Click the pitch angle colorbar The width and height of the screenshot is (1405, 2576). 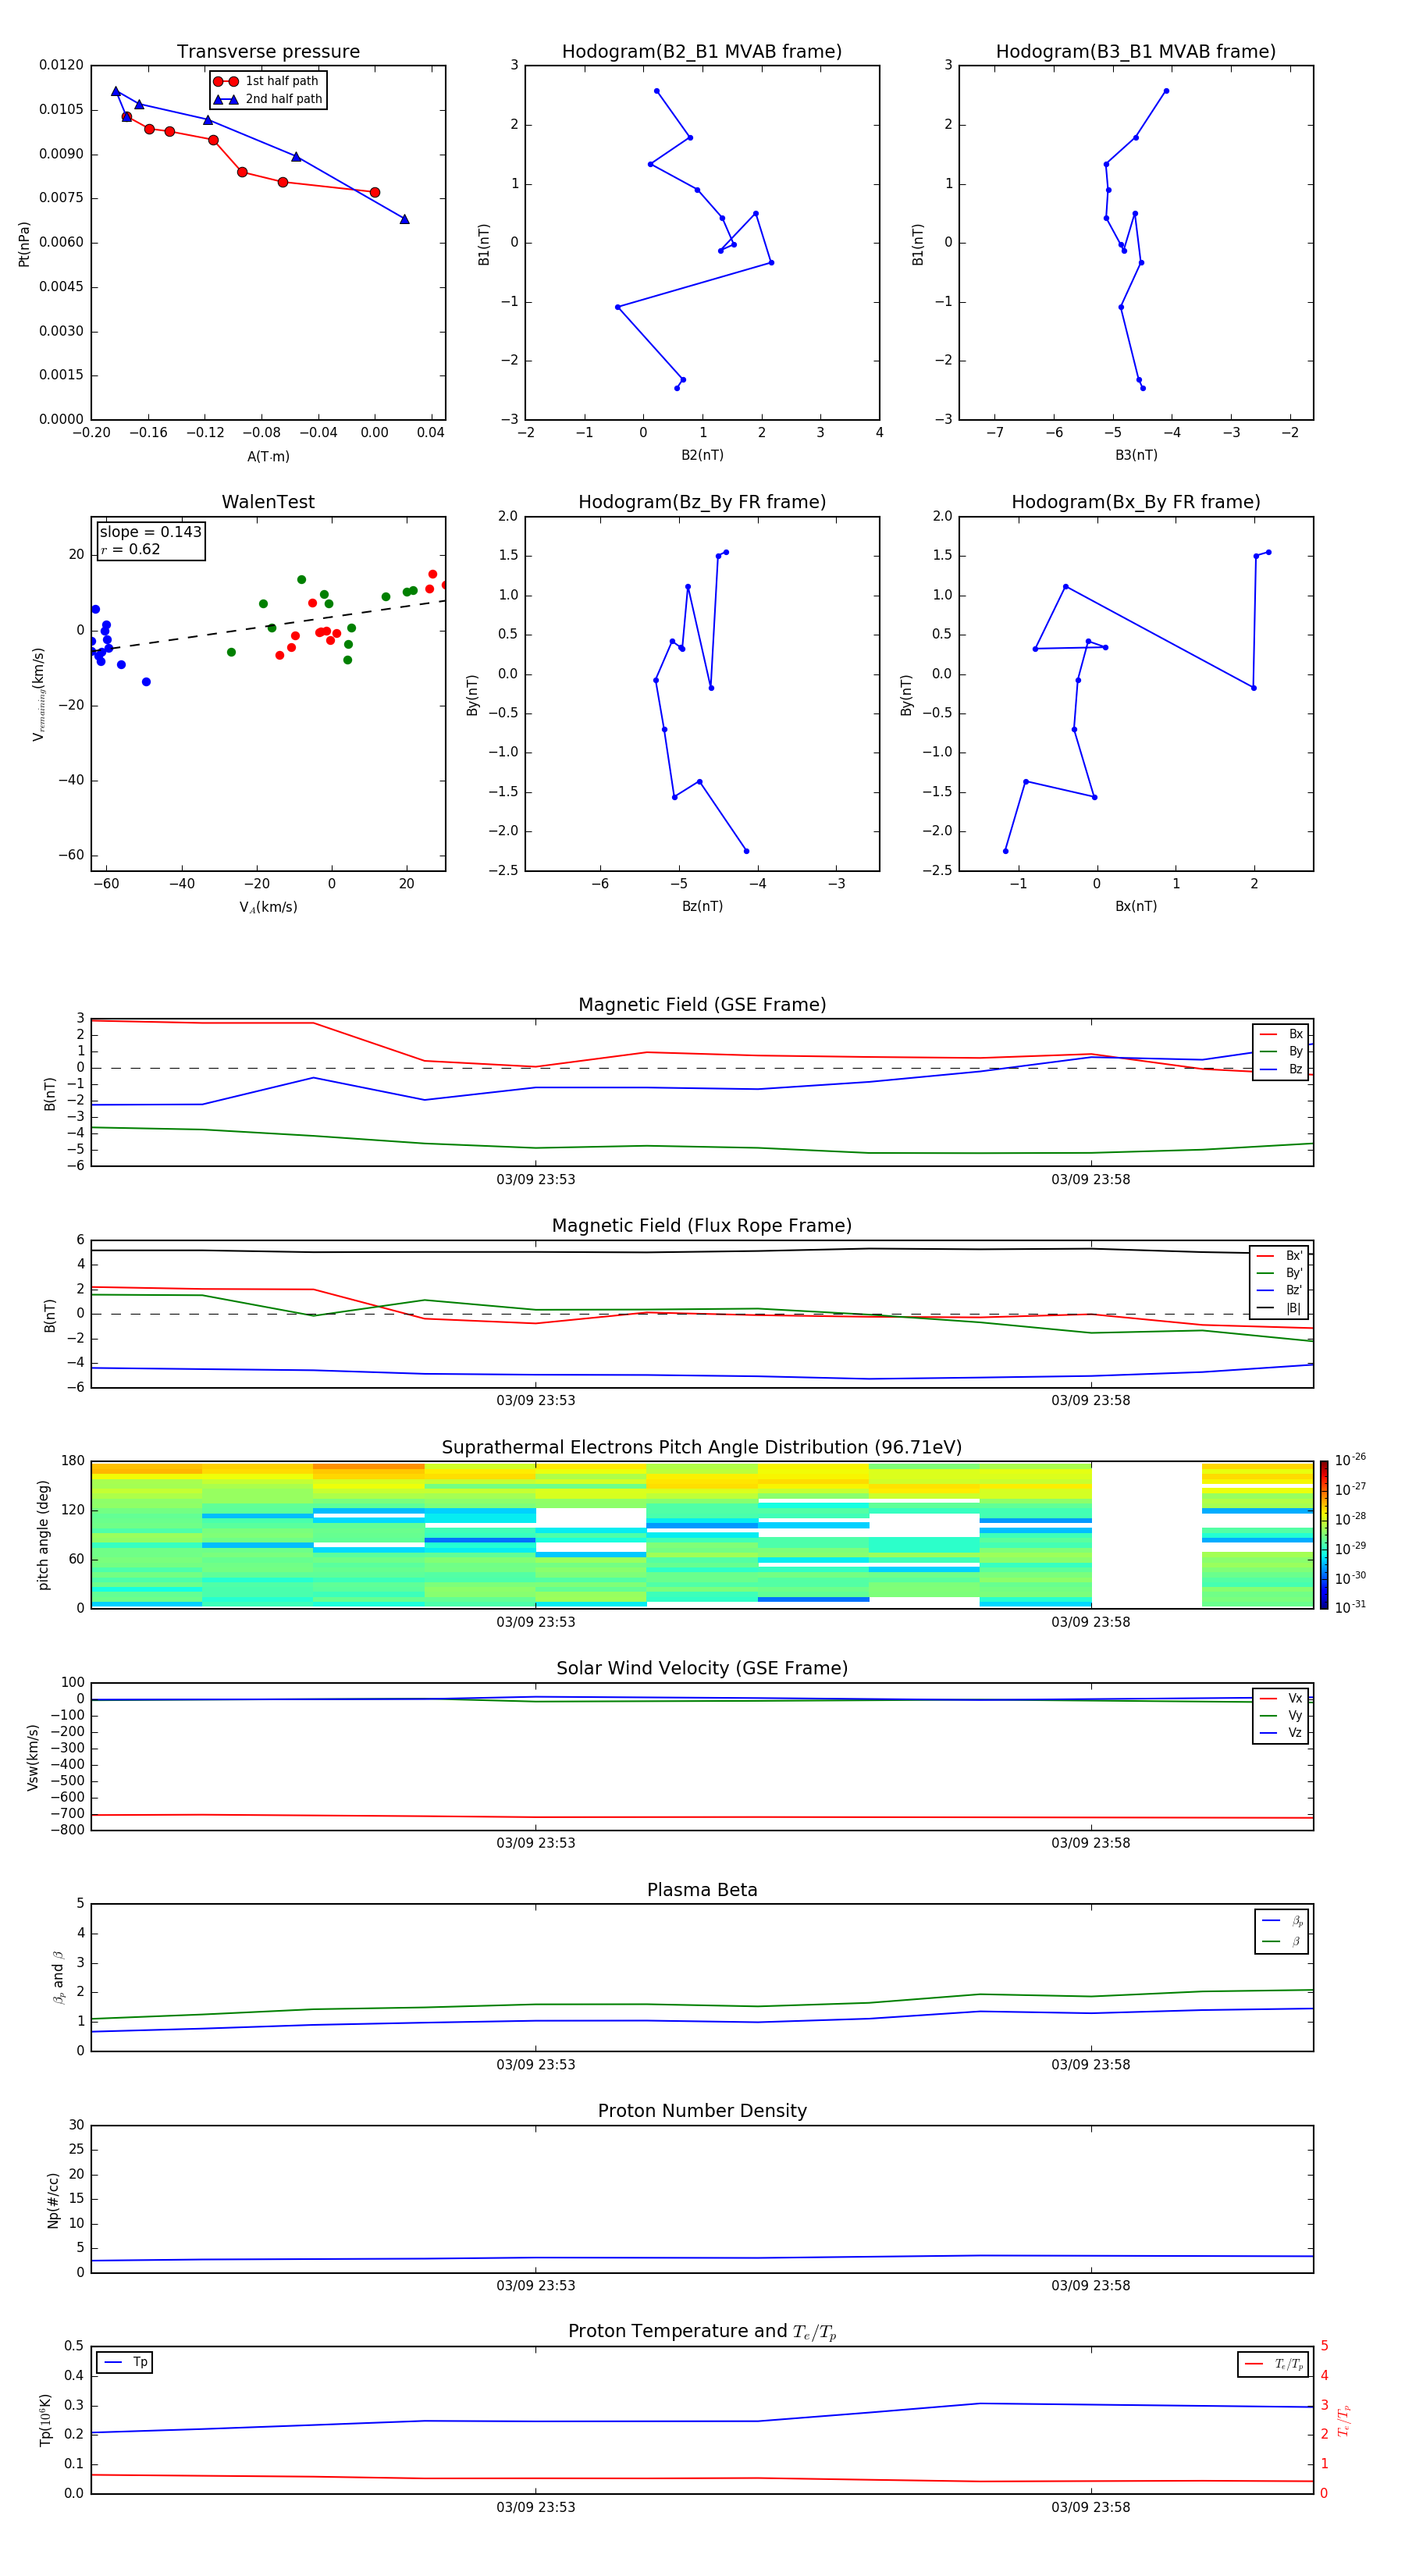click(1324, 1535)
